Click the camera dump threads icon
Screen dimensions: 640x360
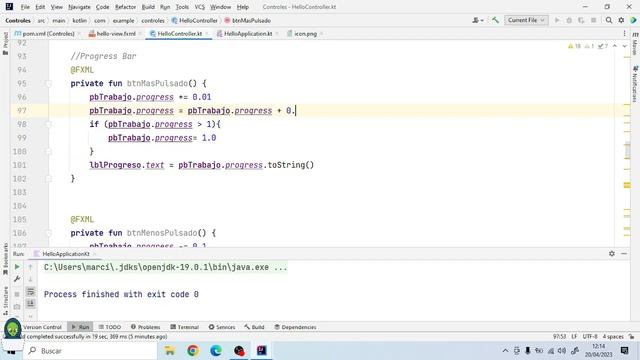pyautogui.click(x=17, y=306)
